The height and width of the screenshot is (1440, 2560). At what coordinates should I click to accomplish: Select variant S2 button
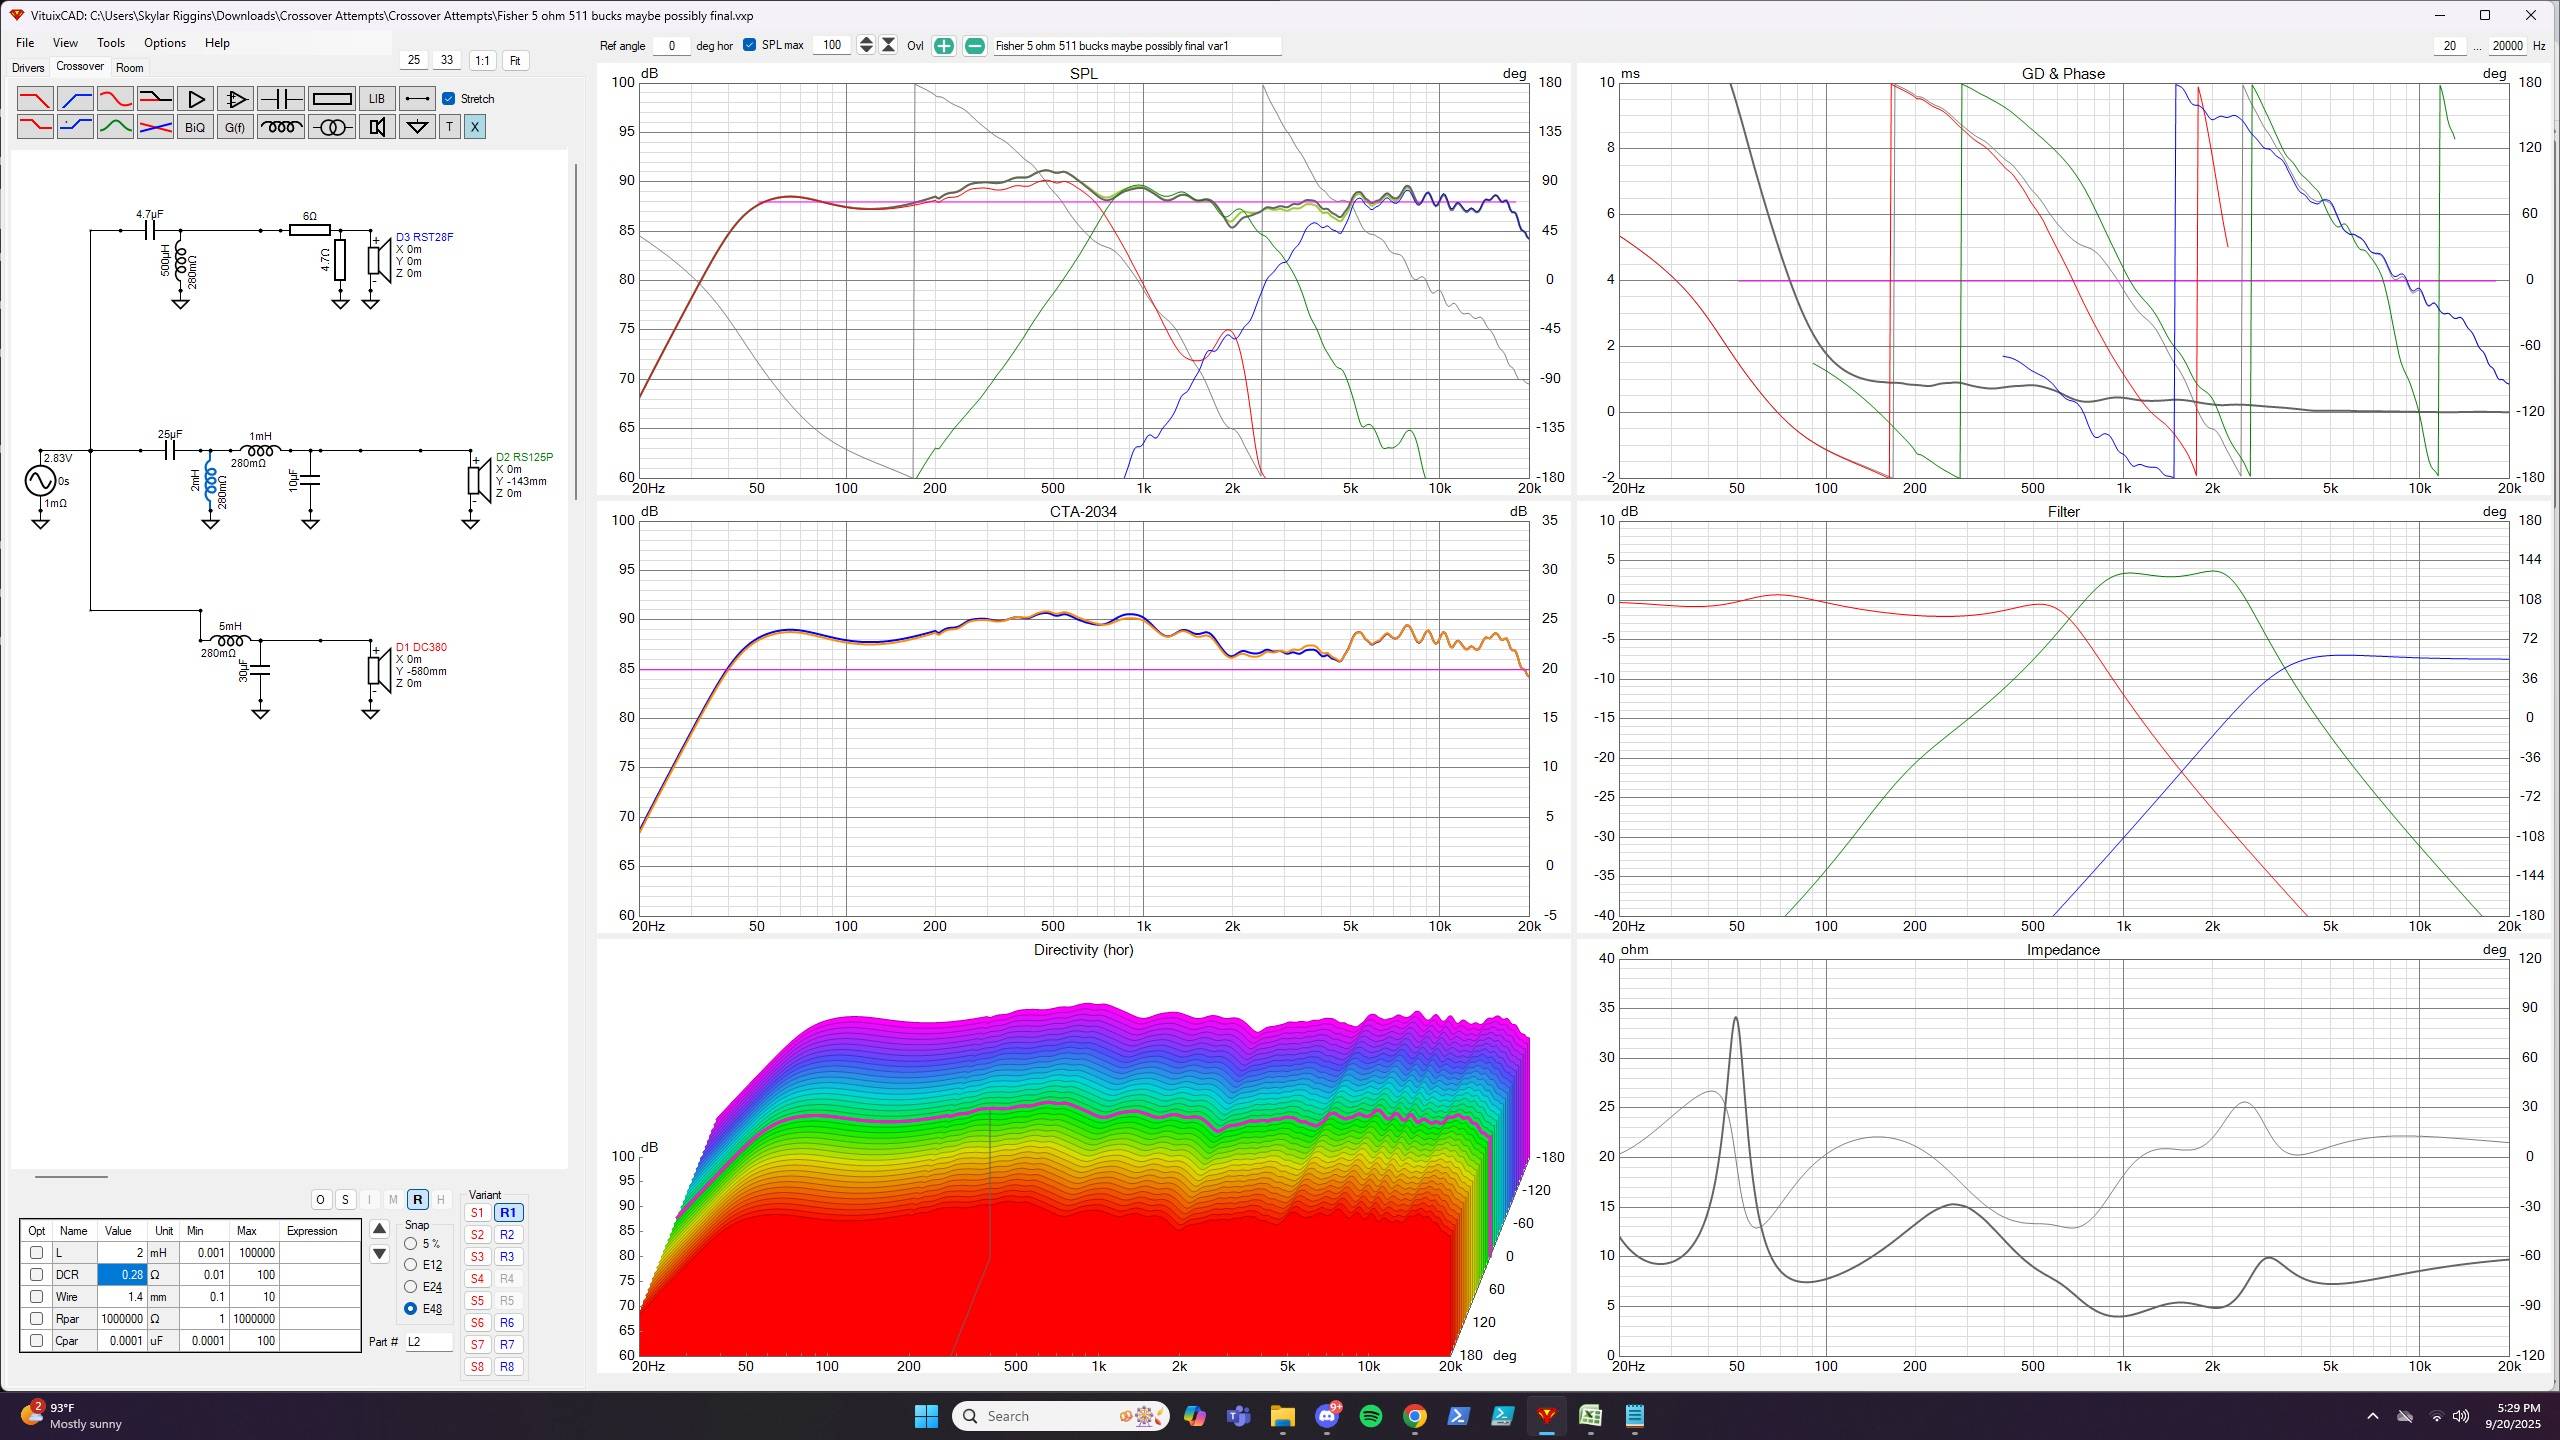[477, 1235]
